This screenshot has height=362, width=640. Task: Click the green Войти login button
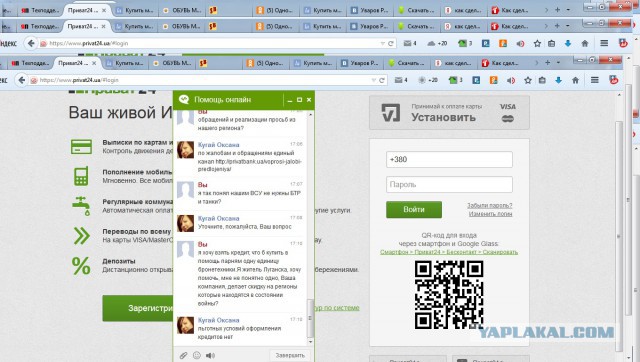click(x=414, y=209)
